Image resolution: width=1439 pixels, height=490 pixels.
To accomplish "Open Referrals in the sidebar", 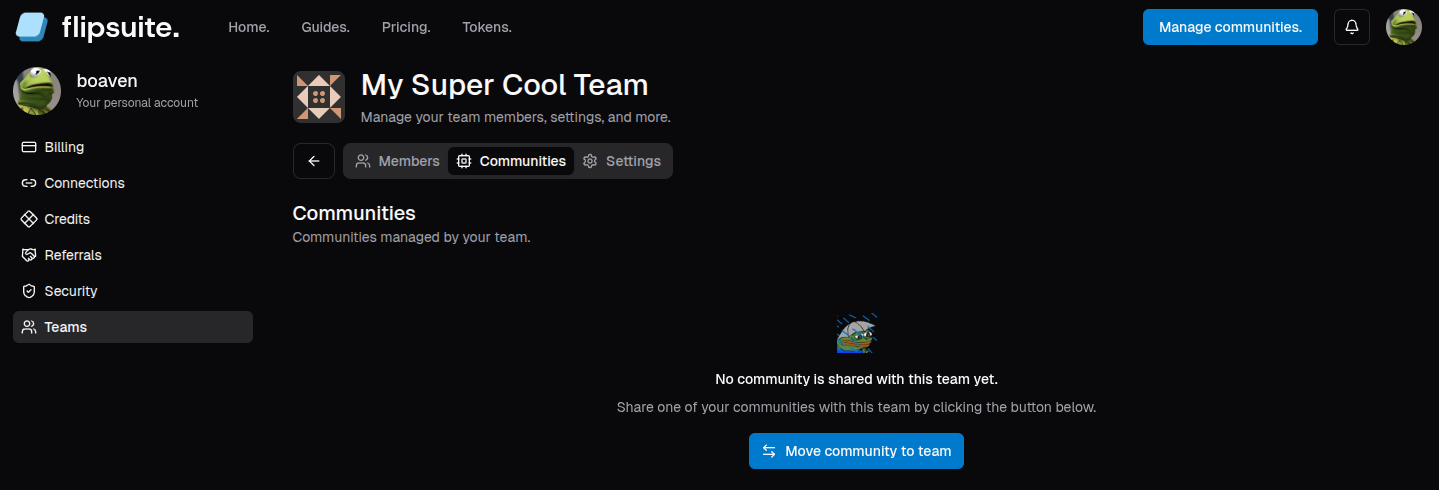I will click(x=133, y=255).
